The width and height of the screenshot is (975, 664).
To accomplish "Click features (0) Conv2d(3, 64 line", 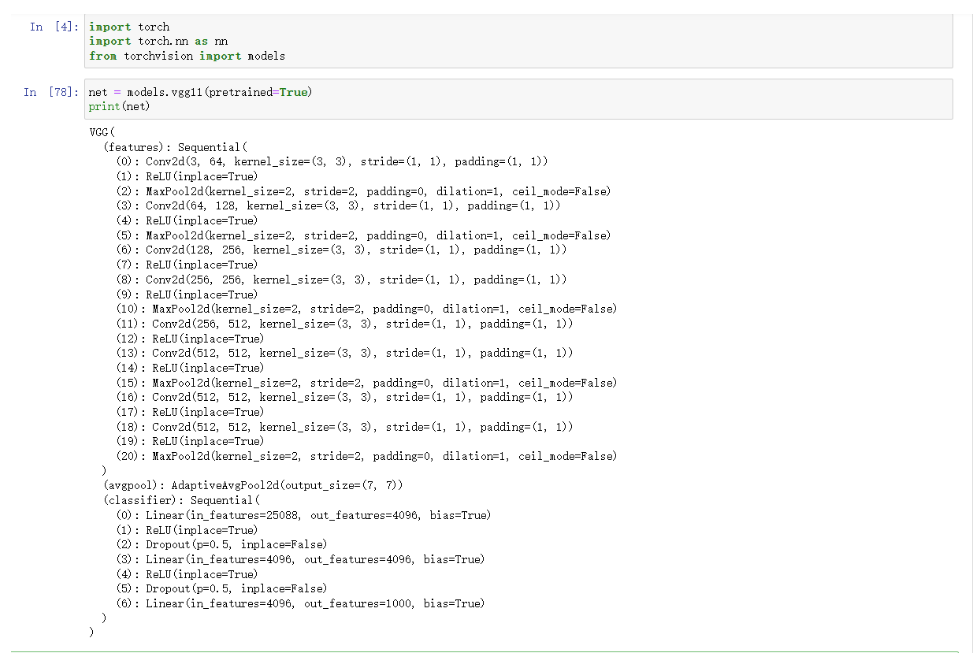I will tap(332, 162).
